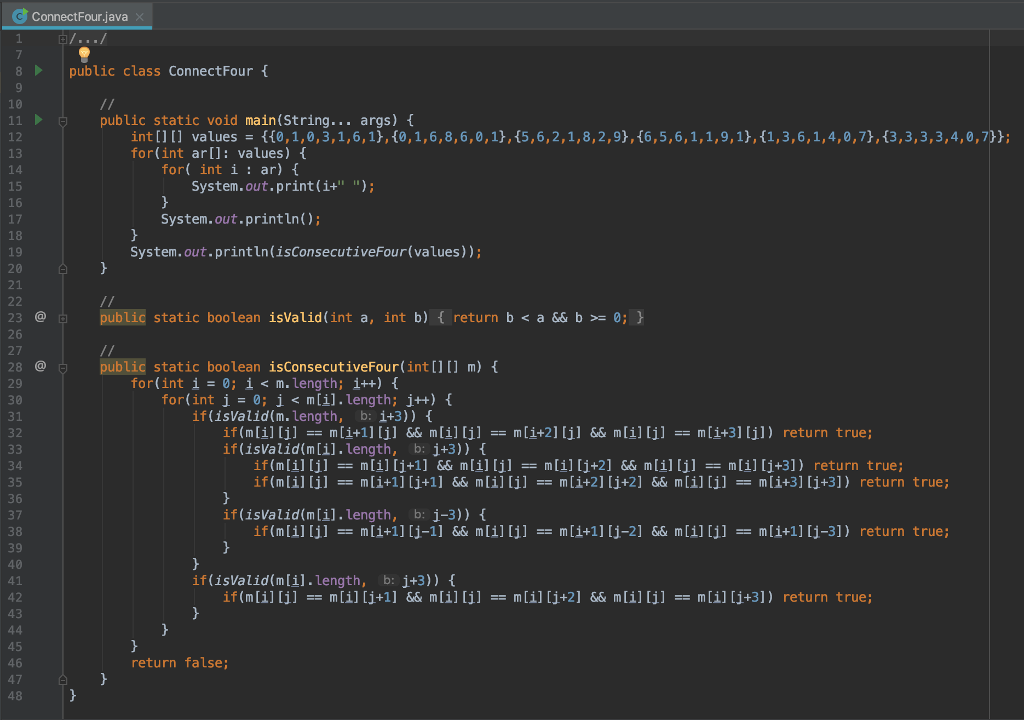This screenshot has height=720, width=1024.
Task: Click line number 32 in the gutter
Action: (x=15, y=433)
